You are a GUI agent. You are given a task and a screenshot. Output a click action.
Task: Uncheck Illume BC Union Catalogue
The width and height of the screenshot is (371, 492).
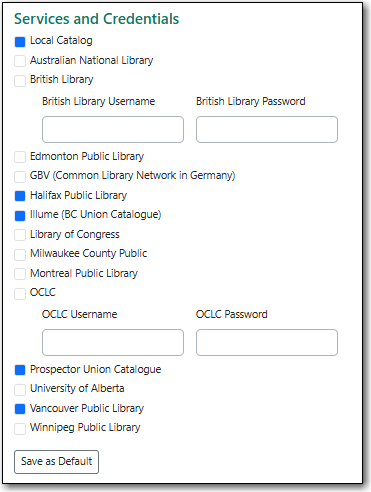(20, 216)
